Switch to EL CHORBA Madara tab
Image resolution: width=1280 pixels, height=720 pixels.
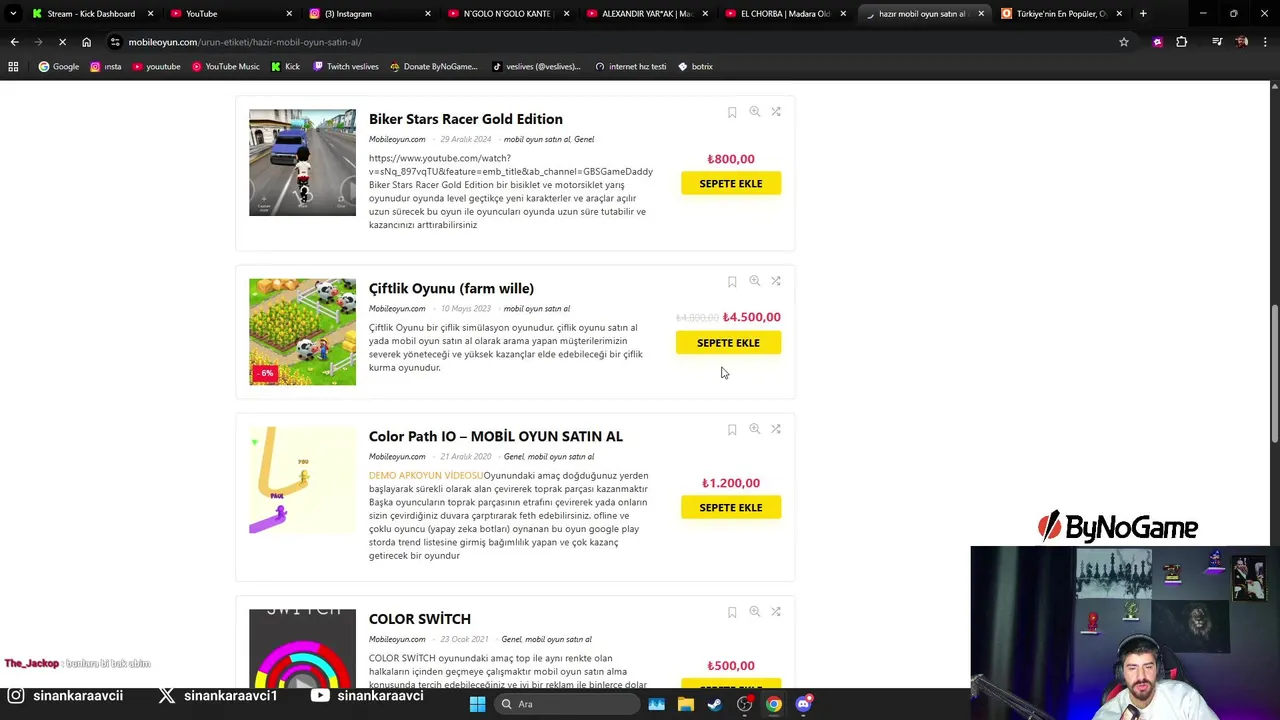(785, 14)
